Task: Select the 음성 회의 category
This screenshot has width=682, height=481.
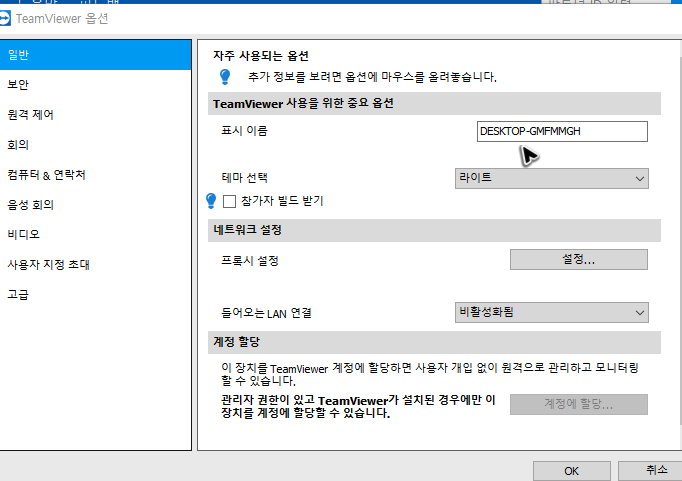Action: pos(96,204)
